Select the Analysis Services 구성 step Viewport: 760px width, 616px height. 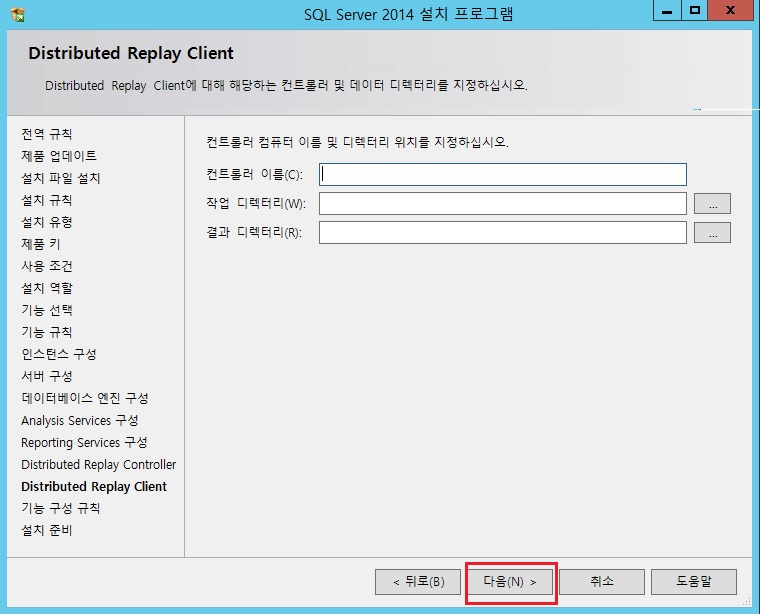point(79,420)
